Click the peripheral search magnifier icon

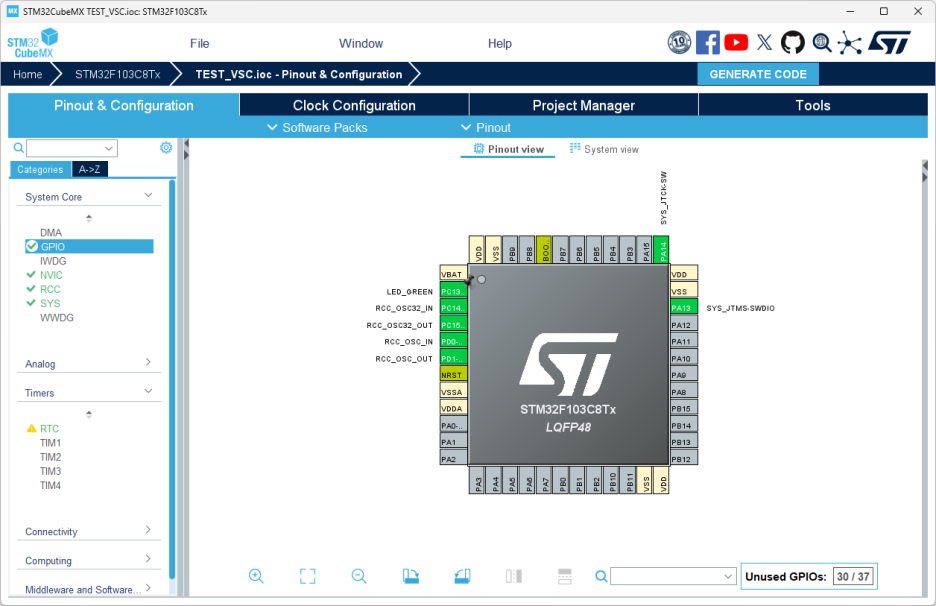pyautogui.click(x=19, y=147)
